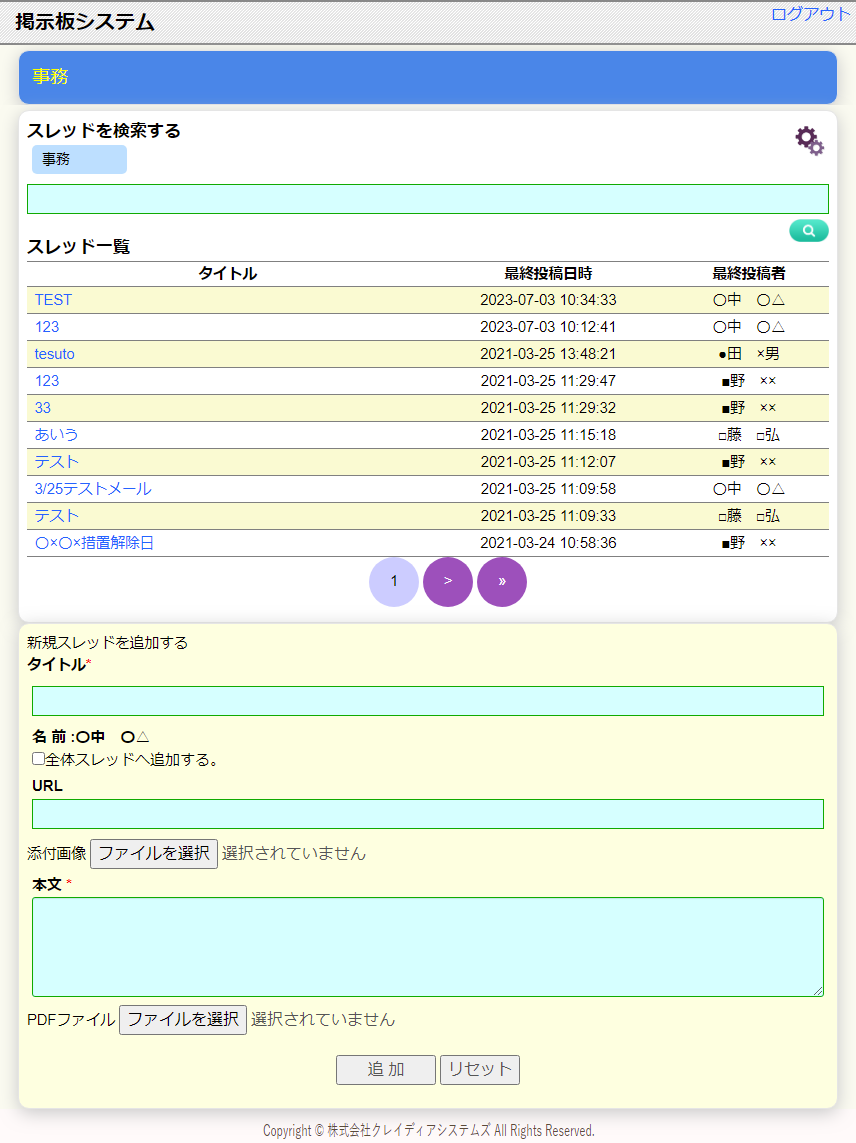Go to next page arrow

pos(448,582)
